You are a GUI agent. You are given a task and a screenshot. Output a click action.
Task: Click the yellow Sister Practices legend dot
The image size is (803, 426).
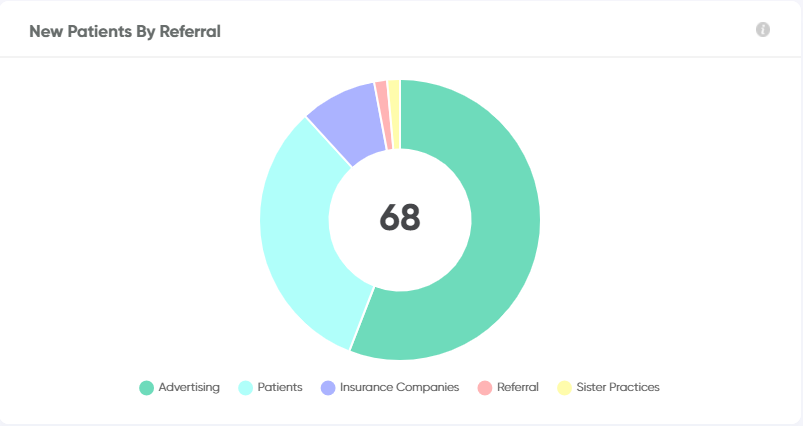(x=564, y=388)
